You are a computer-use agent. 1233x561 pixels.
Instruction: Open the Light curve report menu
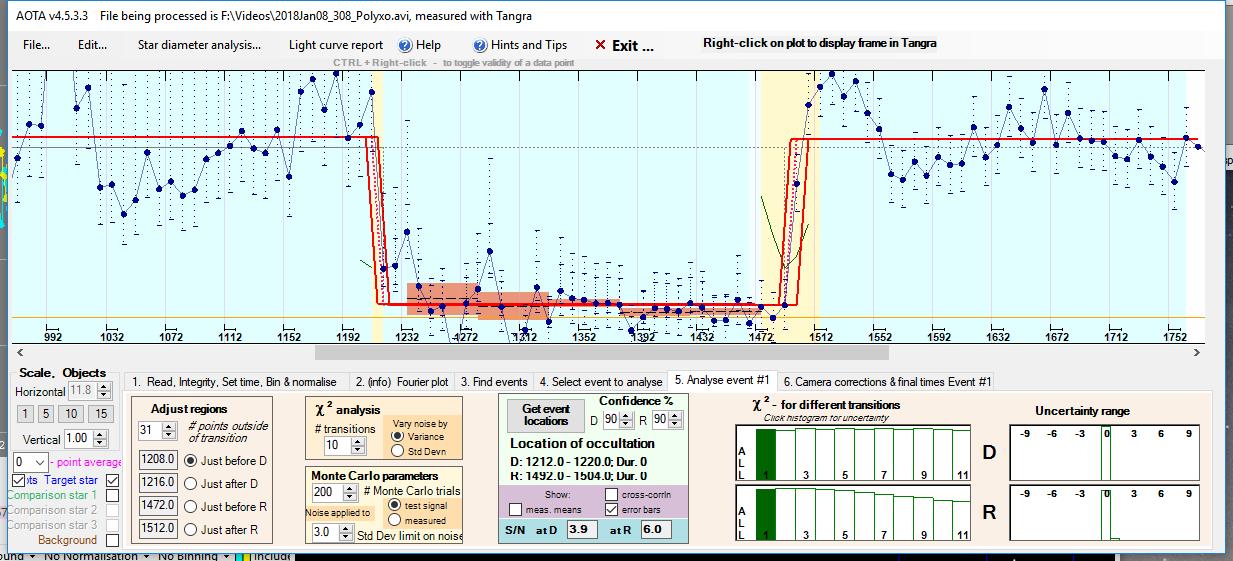336,45
